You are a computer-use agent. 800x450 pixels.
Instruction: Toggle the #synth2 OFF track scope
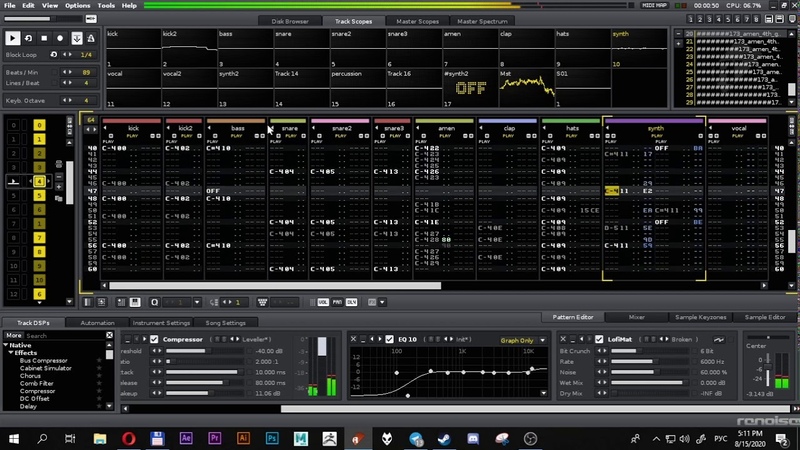point(470,88)
